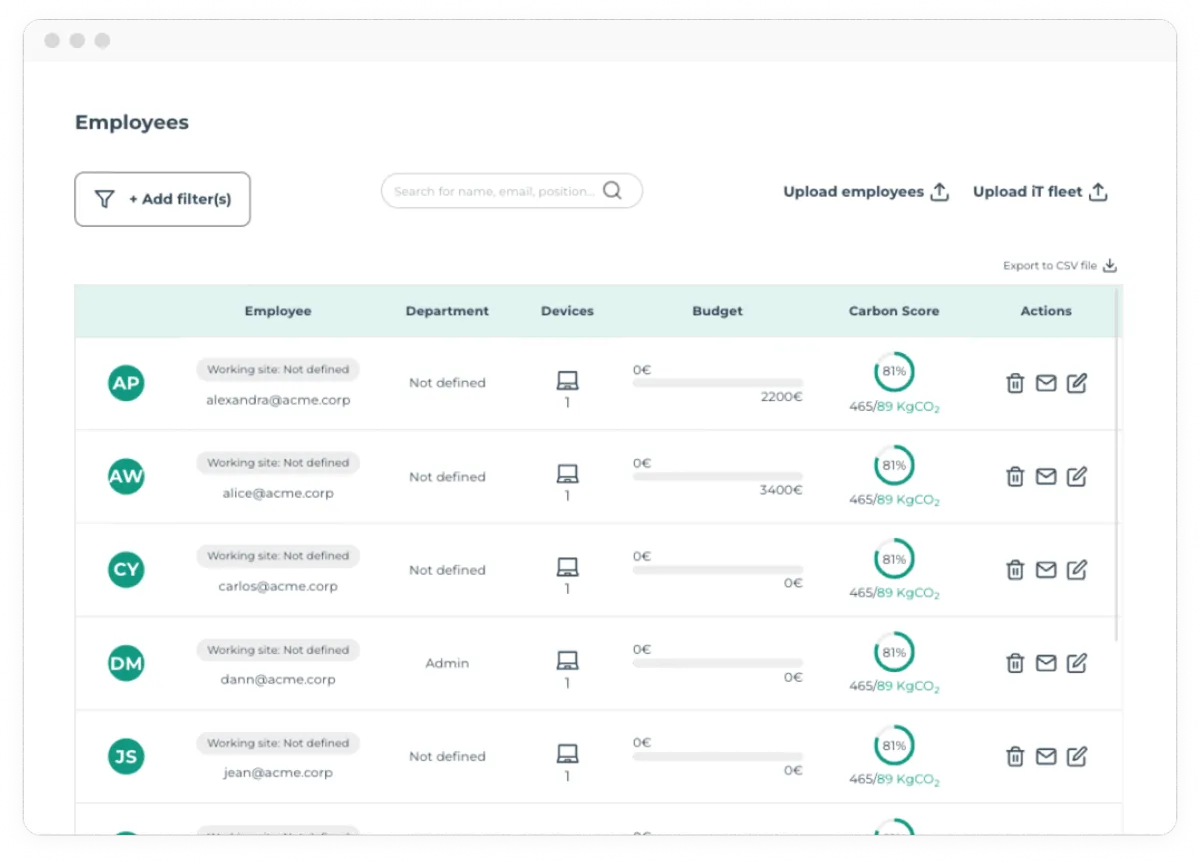The height and width of the screenshot is (862, 1200).
Task: Click the Department column header
Action: [447, 311]
